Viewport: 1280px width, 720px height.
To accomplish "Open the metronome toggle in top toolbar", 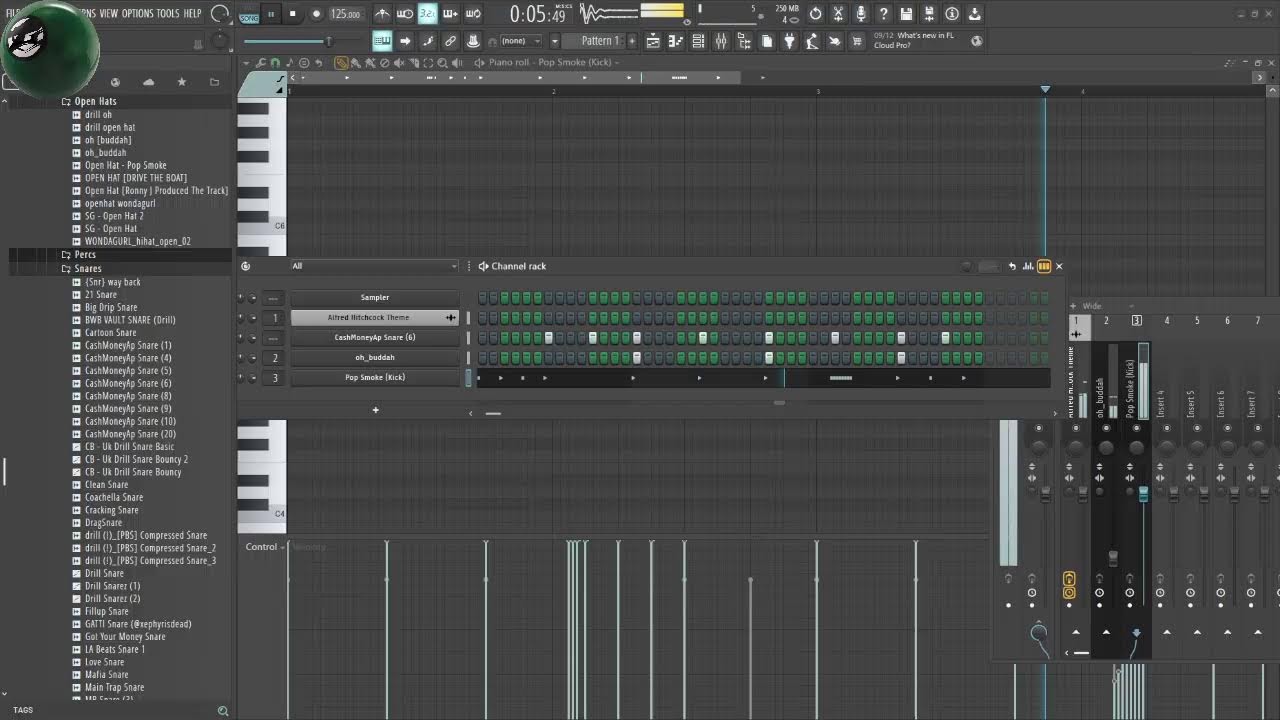I will (x=381, y=14).
